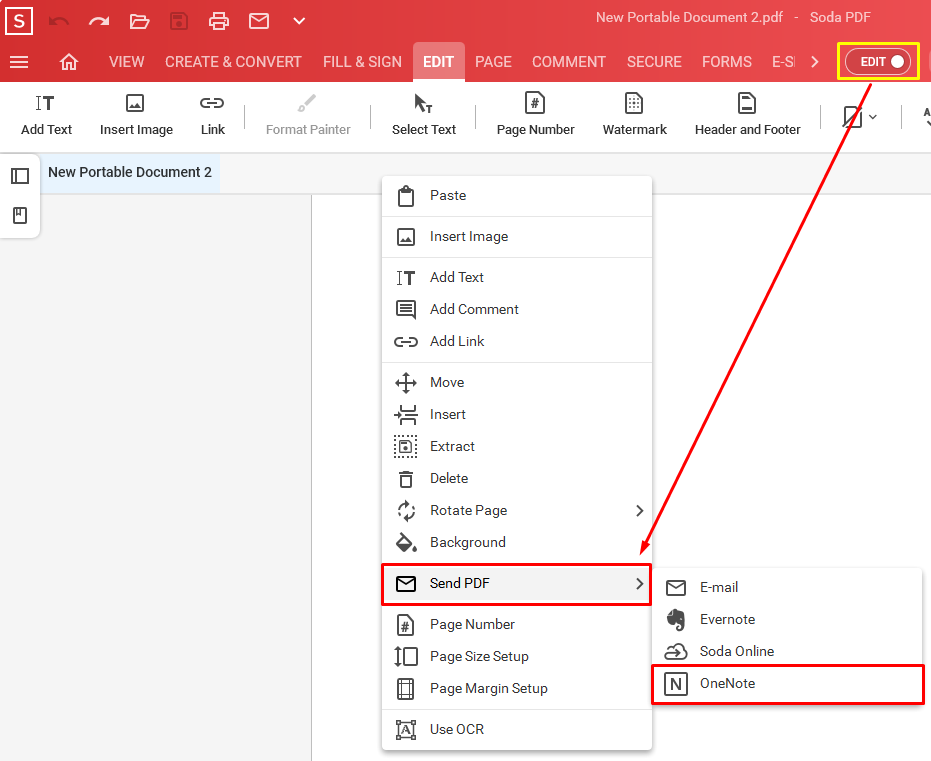Click Page Number in the ribbon

[535, 115]
